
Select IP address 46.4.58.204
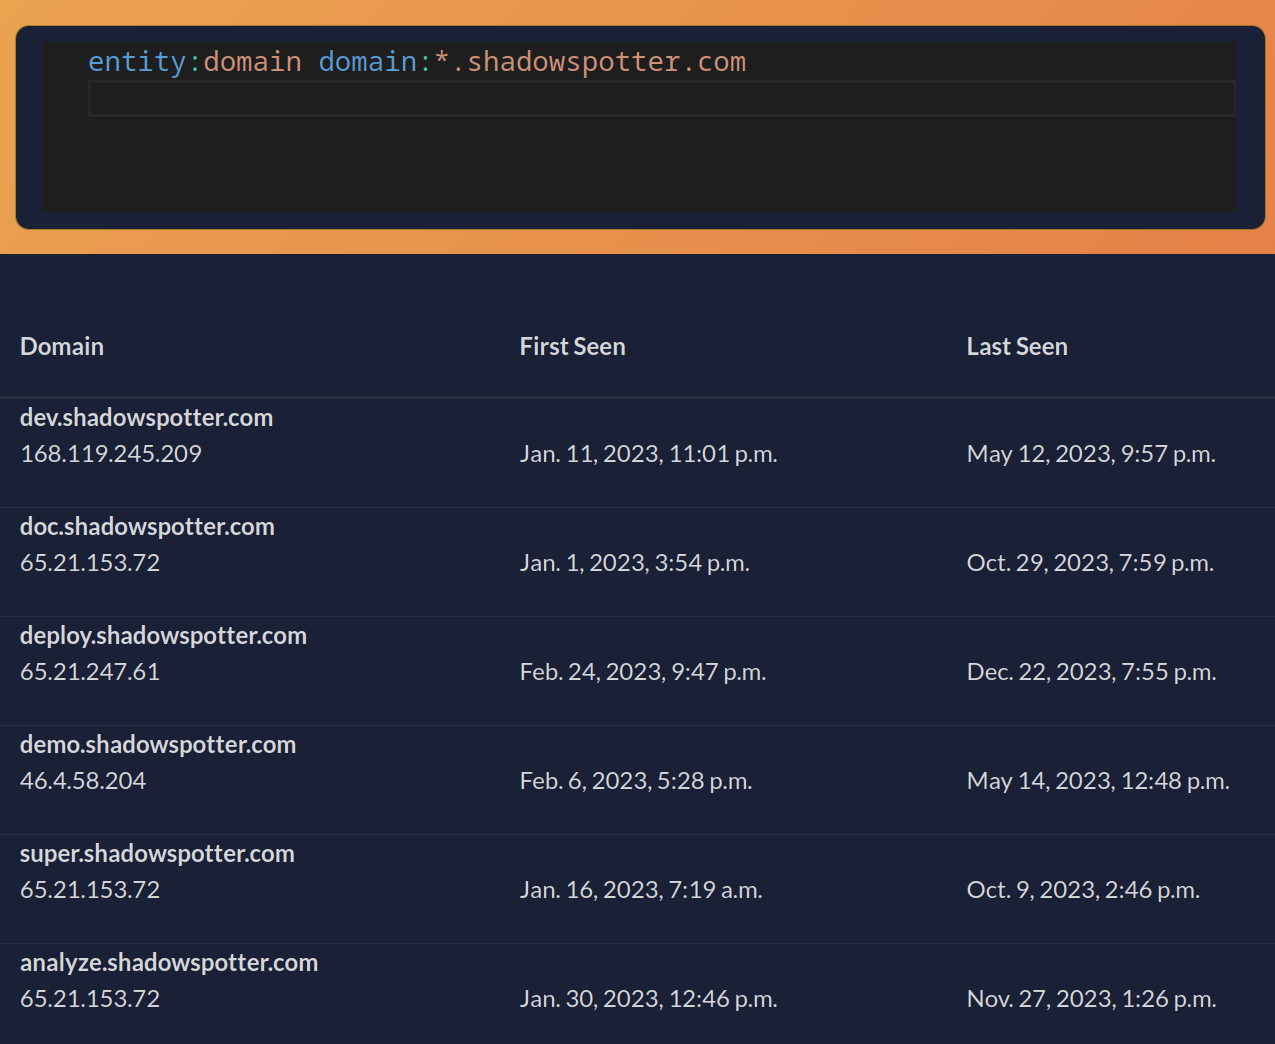(83, 781)
